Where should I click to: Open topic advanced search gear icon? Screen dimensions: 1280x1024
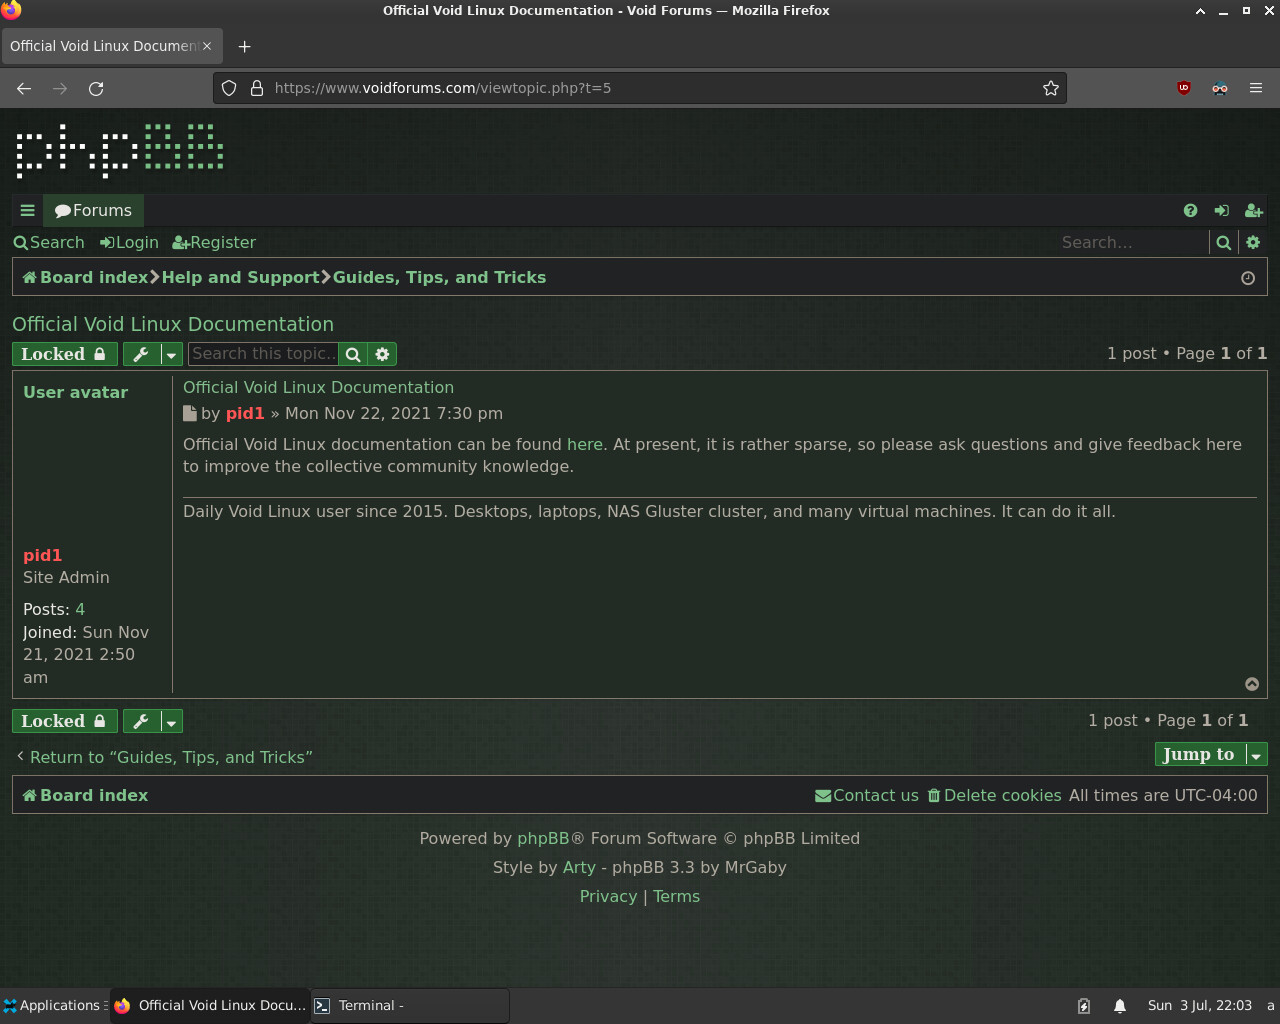382,354
